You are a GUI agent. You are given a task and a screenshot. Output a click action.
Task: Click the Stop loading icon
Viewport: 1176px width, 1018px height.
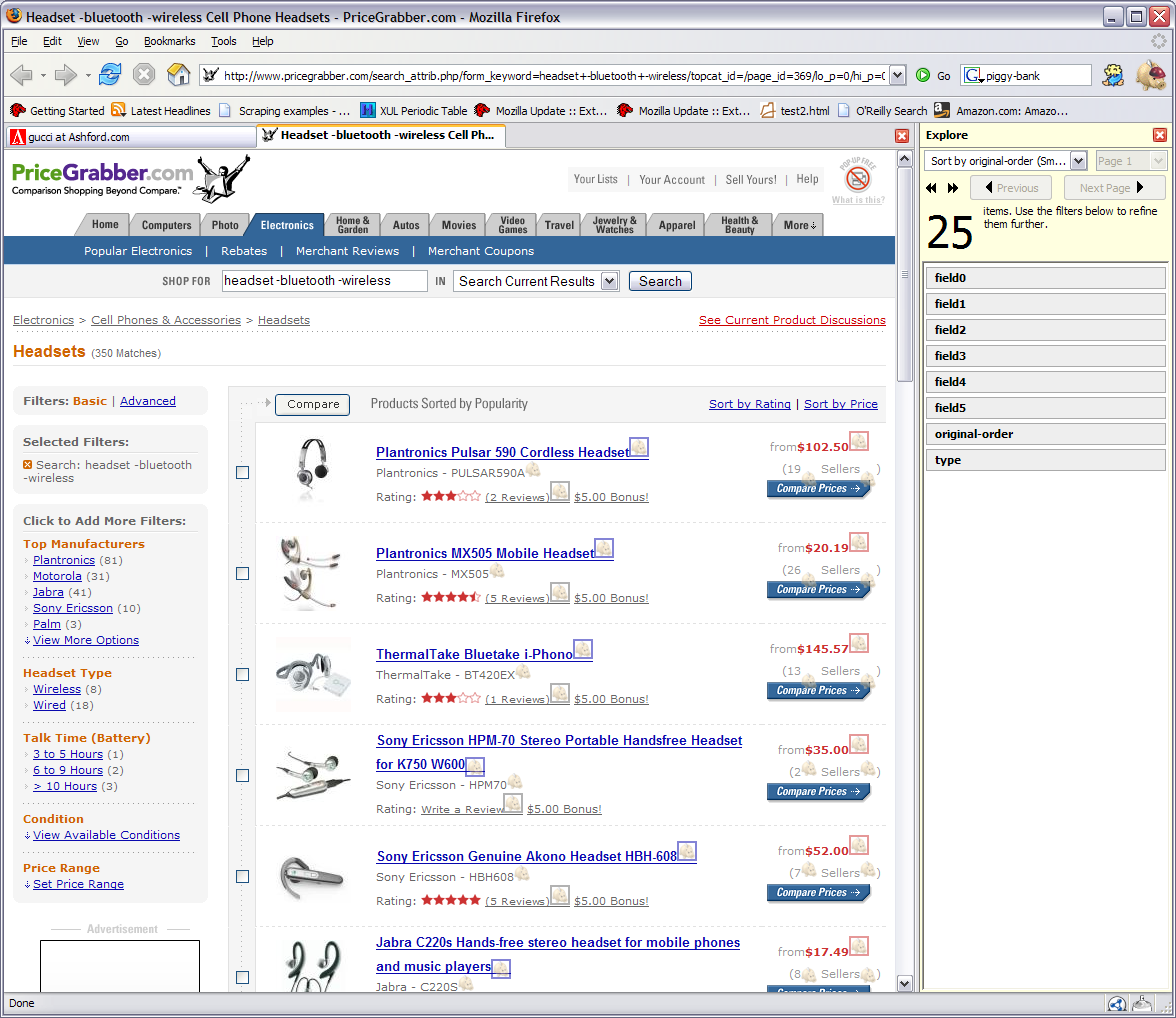[144, 75]
